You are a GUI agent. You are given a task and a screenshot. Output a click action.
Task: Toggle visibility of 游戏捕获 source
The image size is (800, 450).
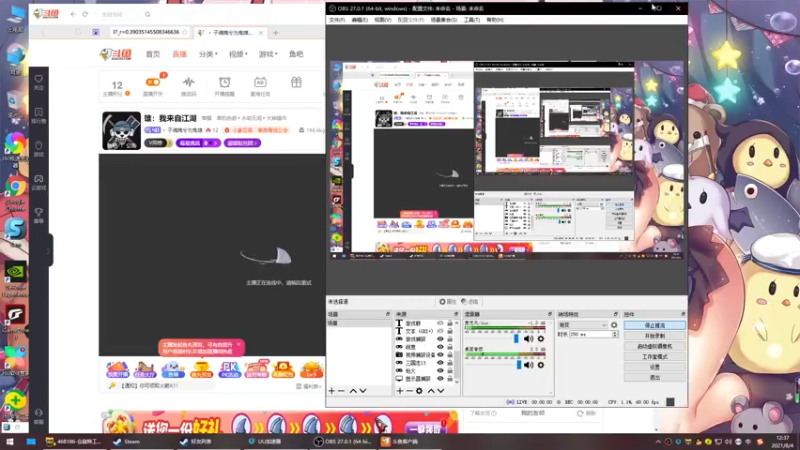[440, 339]
